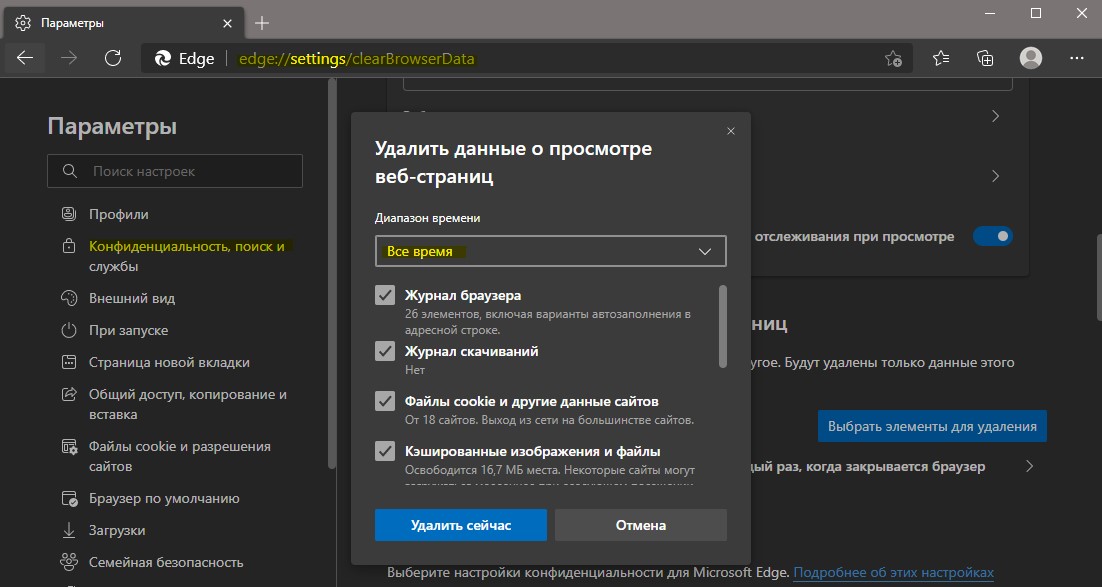This screenshot has width=1102, height=587.
Task: Click the Отмена button
Action: point(640,525)
